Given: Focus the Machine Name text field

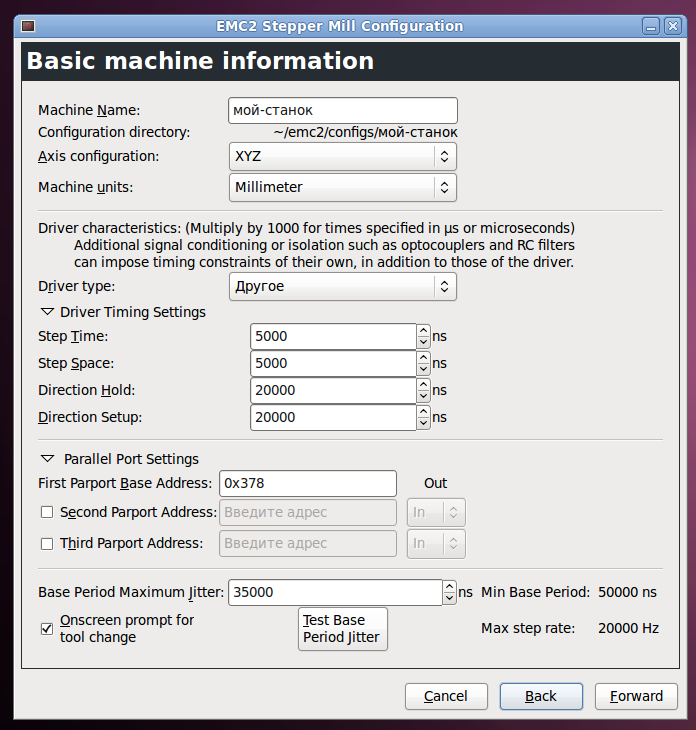Looking at the screenshot, I should [343, 110].
